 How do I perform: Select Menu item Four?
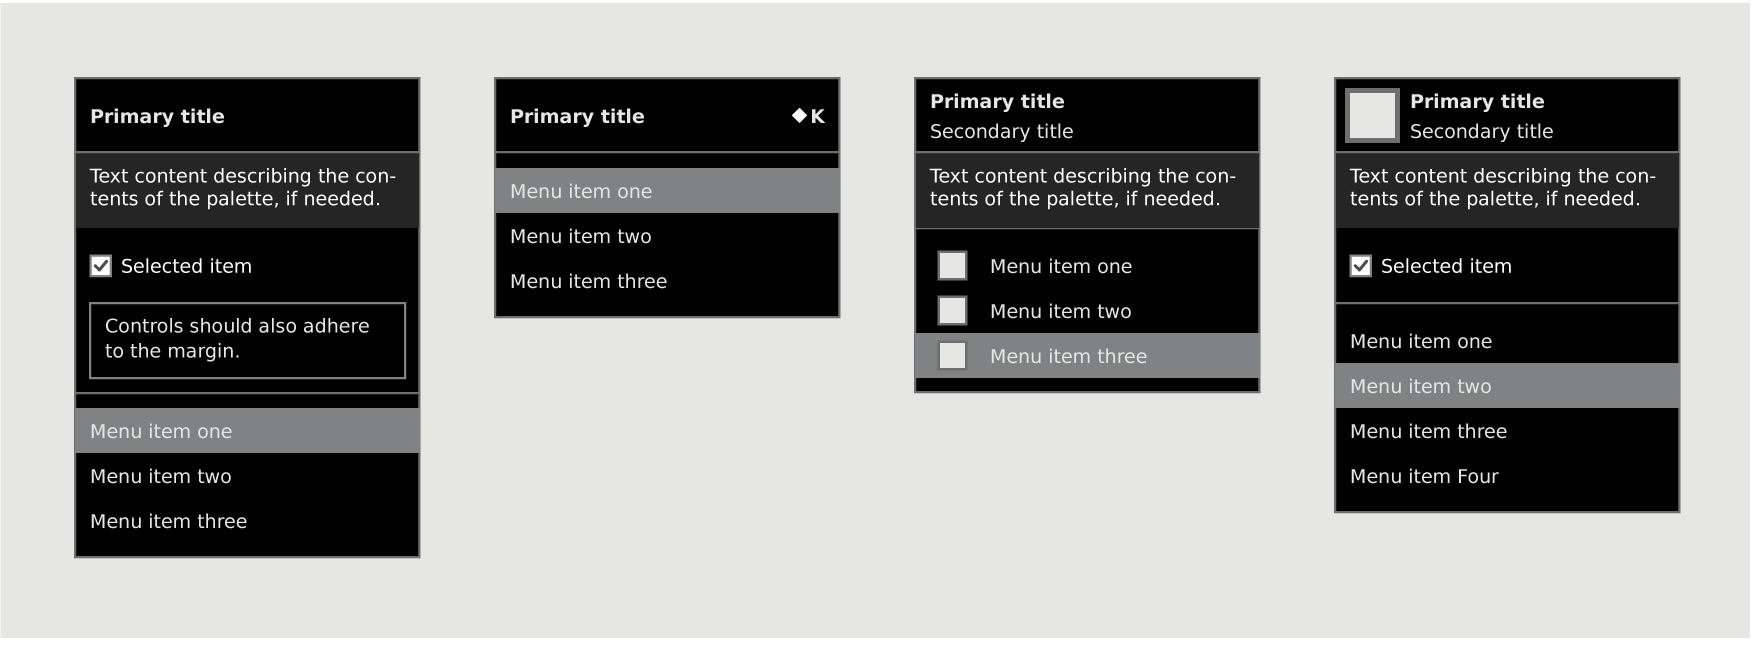point(1424,477)
